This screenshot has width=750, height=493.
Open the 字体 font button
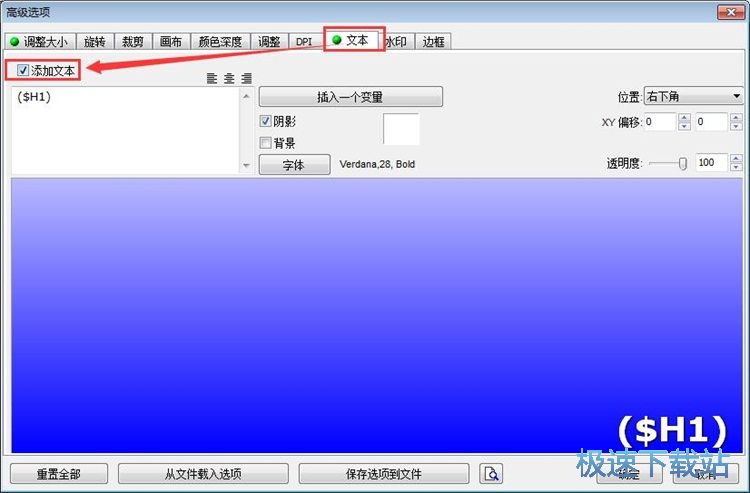[294, 165]
